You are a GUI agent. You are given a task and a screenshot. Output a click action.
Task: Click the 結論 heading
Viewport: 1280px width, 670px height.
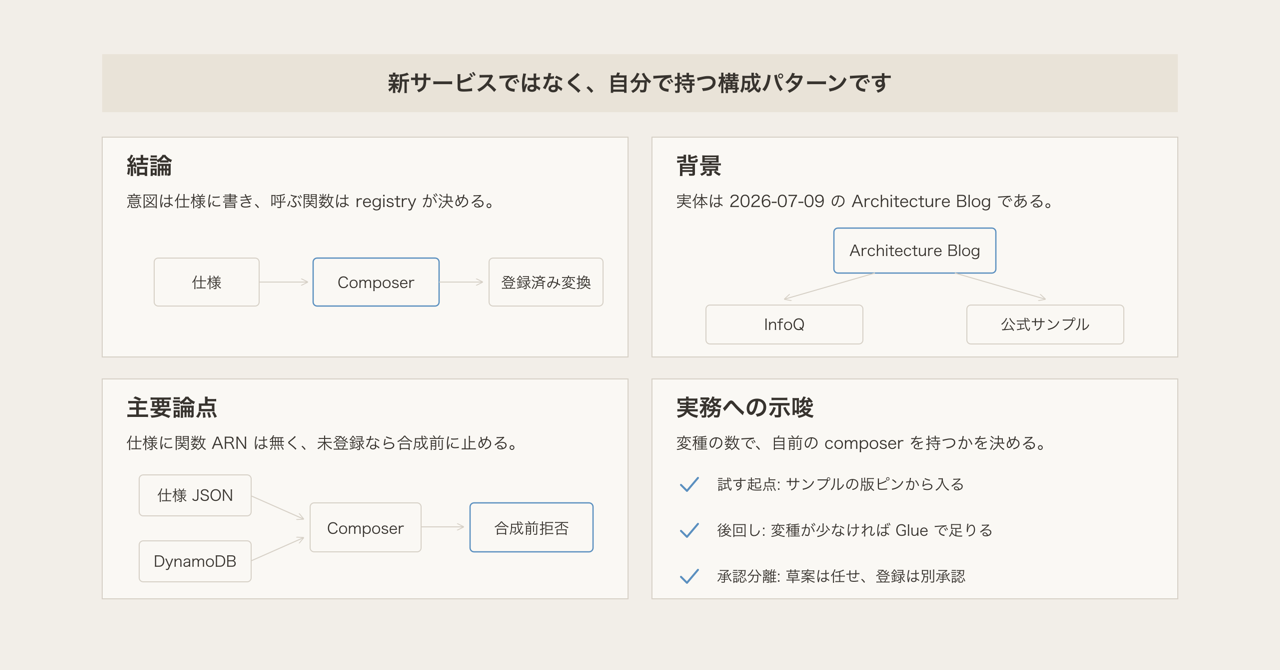coord(149,166)
